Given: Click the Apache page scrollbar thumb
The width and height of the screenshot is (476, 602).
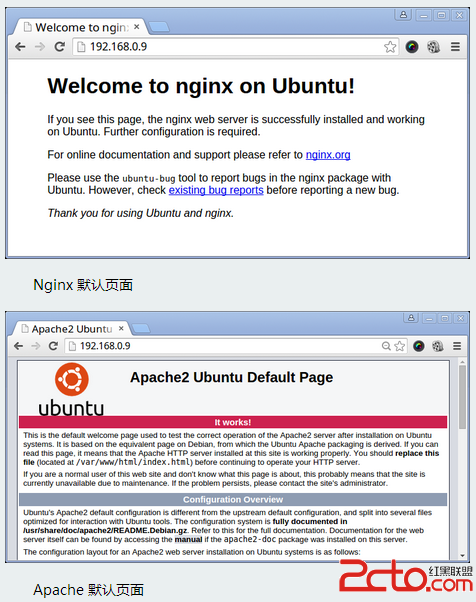Looking at the screenshot, I should click(462, 397).
